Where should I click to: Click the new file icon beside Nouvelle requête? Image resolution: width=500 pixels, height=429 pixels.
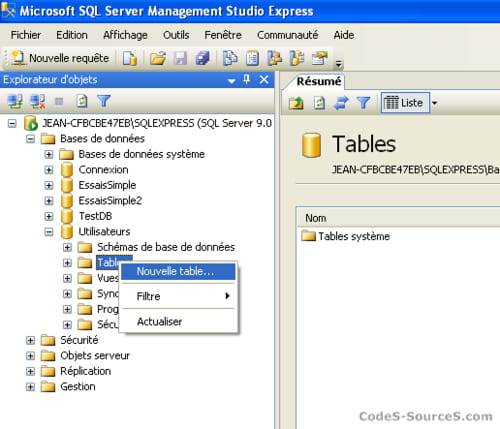(x=129, y=59)
